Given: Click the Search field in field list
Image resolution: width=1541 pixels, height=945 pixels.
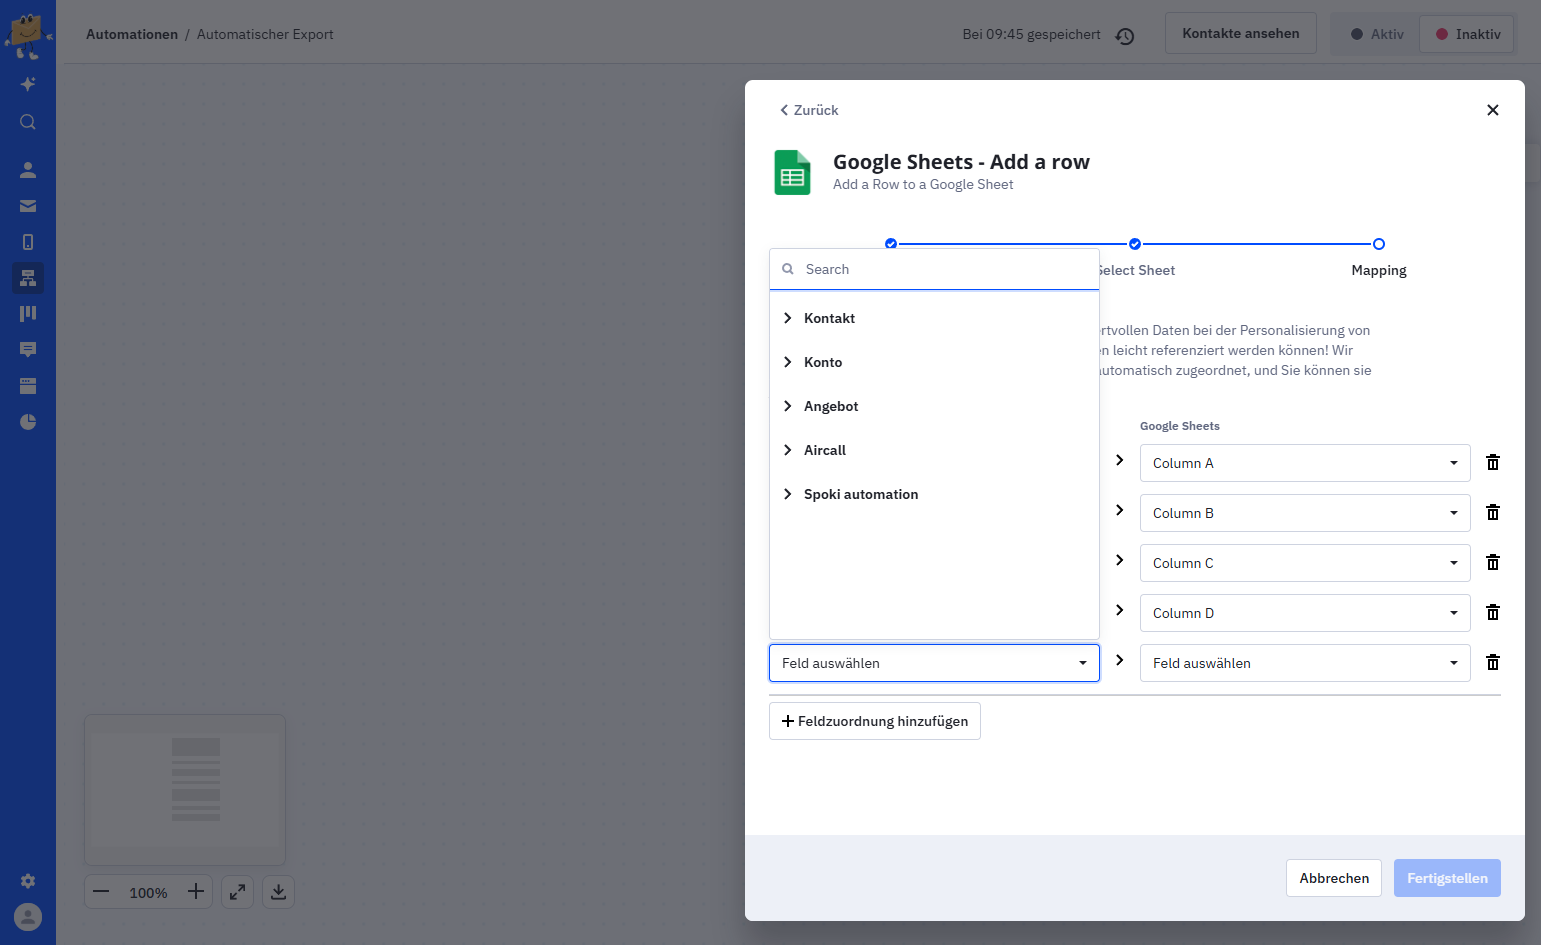Looking at the screenshot, I should (x=934, y=269).
